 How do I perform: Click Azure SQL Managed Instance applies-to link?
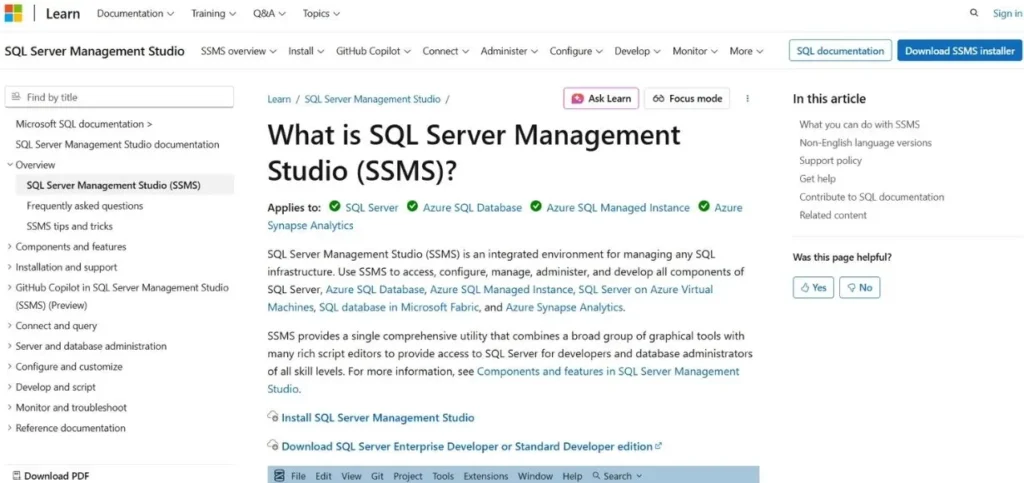tap(618, 208)
